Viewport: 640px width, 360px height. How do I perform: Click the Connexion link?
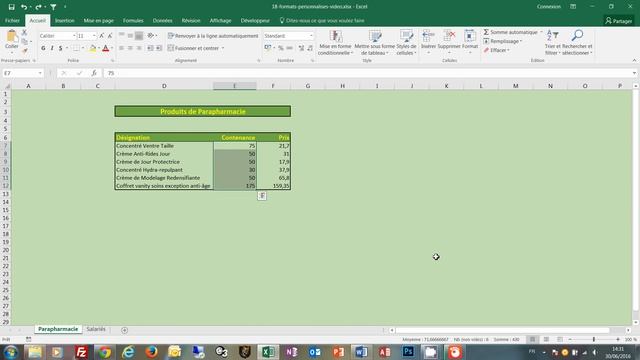click(x=549, y=7)
